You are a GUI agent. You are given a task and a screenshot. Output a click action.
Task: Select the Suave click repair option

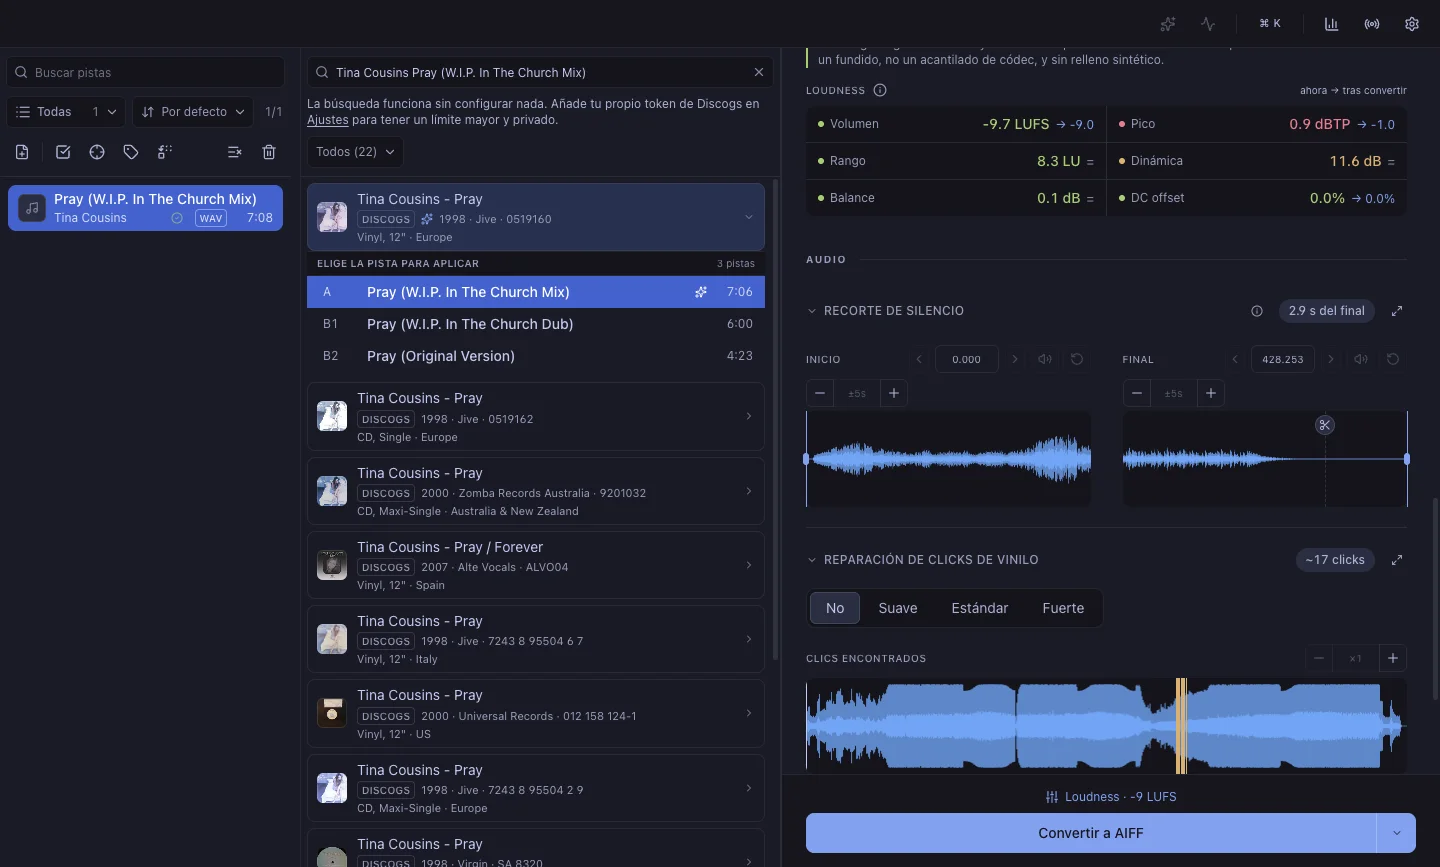point(898,608)
